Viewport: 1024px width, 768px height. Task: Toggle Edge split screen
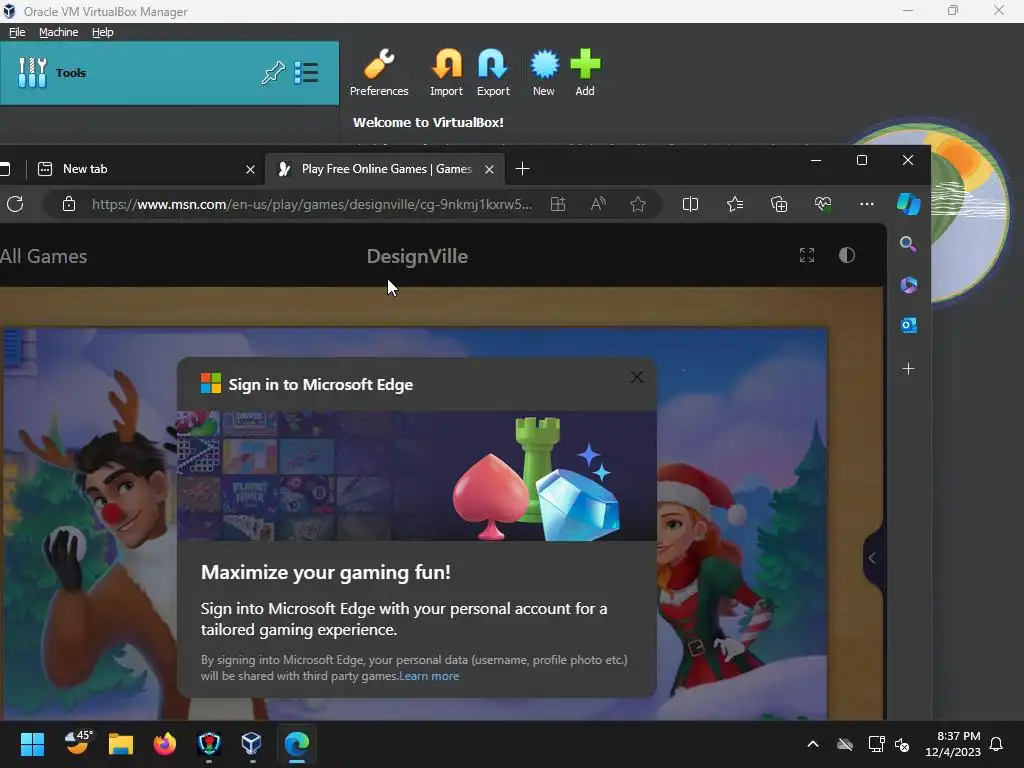(x=690, y=204)
